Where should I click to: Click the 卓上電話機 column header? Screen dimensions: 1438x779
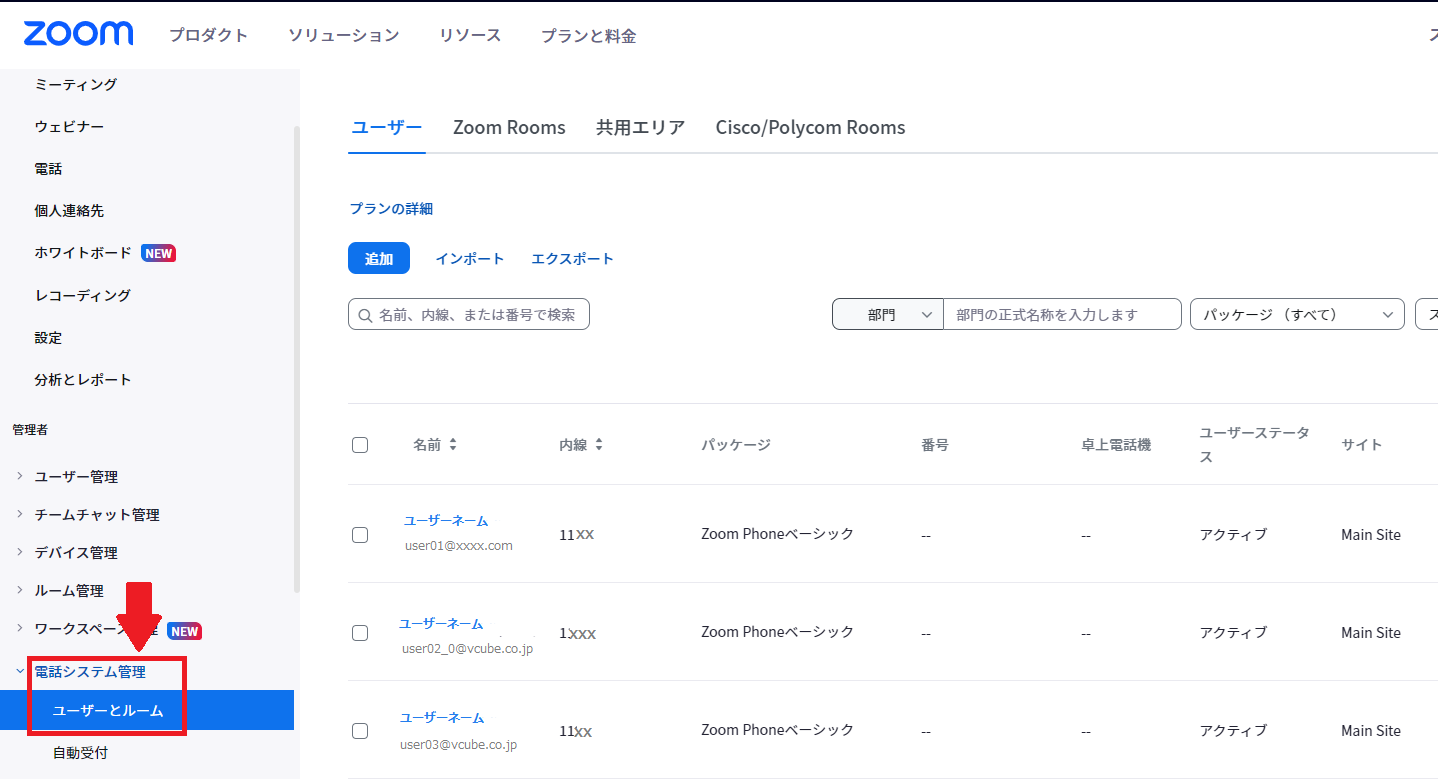tap(1116, 445)
